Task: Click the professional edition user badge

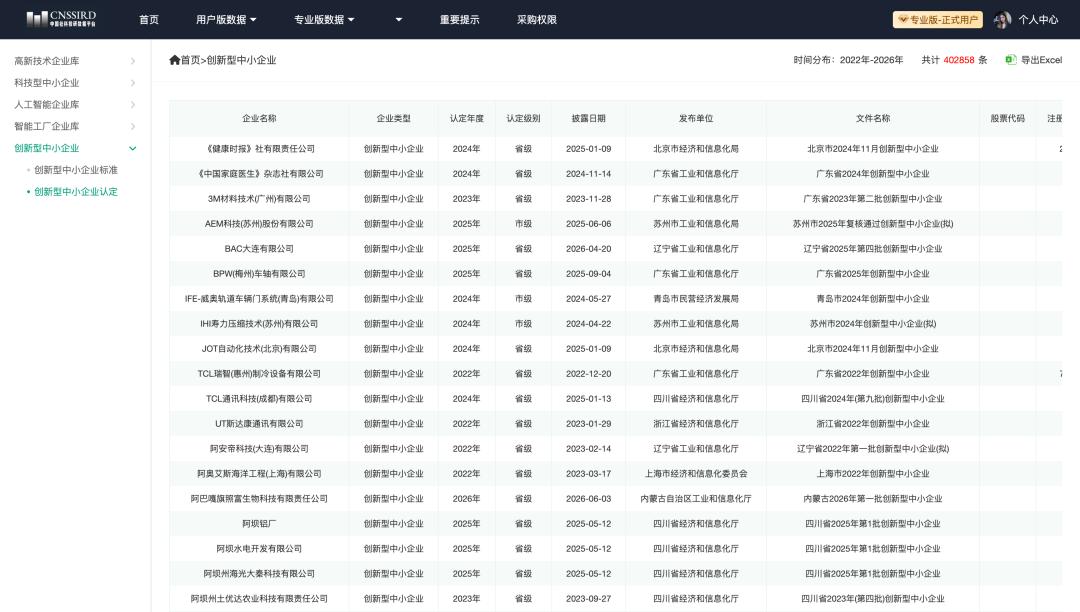Action: point(937,20)
